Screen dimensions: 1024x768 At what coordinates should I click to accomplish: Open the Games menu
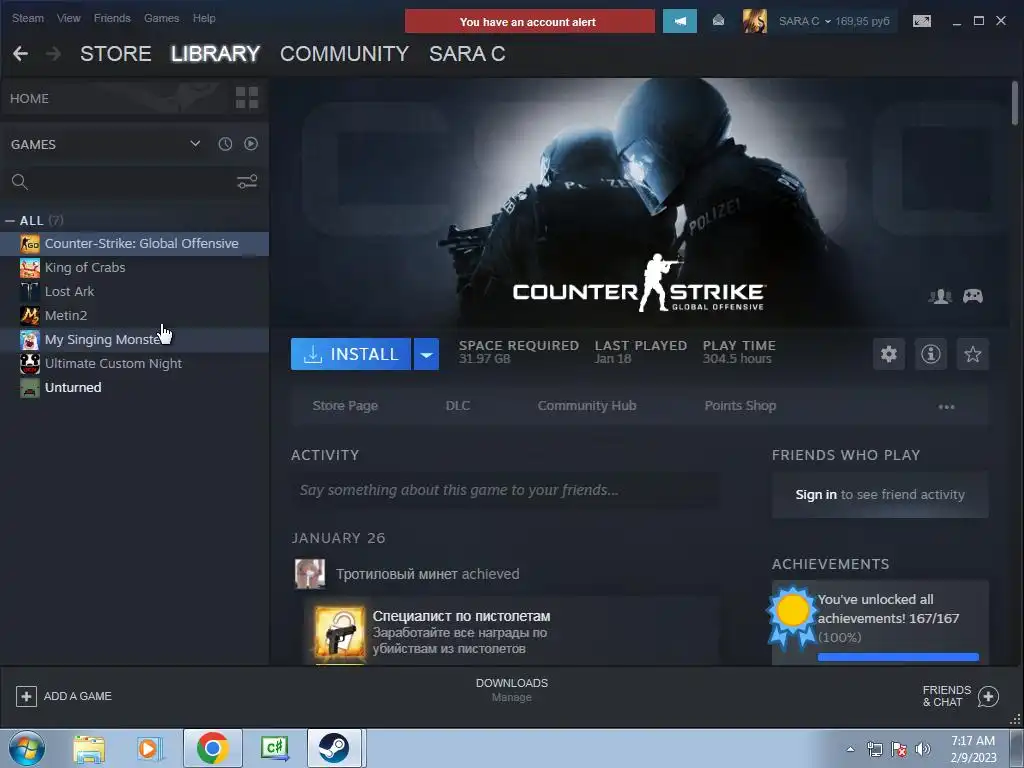click(161, 18)
